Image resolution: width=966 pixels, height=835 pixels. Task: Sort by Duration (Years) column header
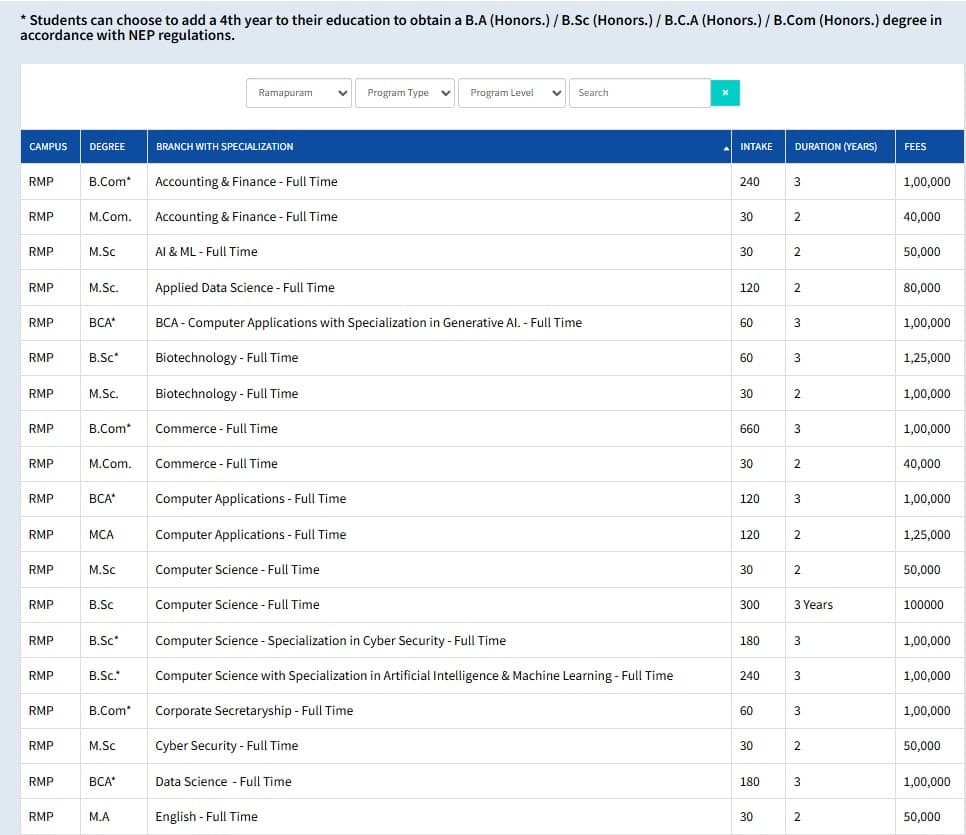(x=835, y=147)
